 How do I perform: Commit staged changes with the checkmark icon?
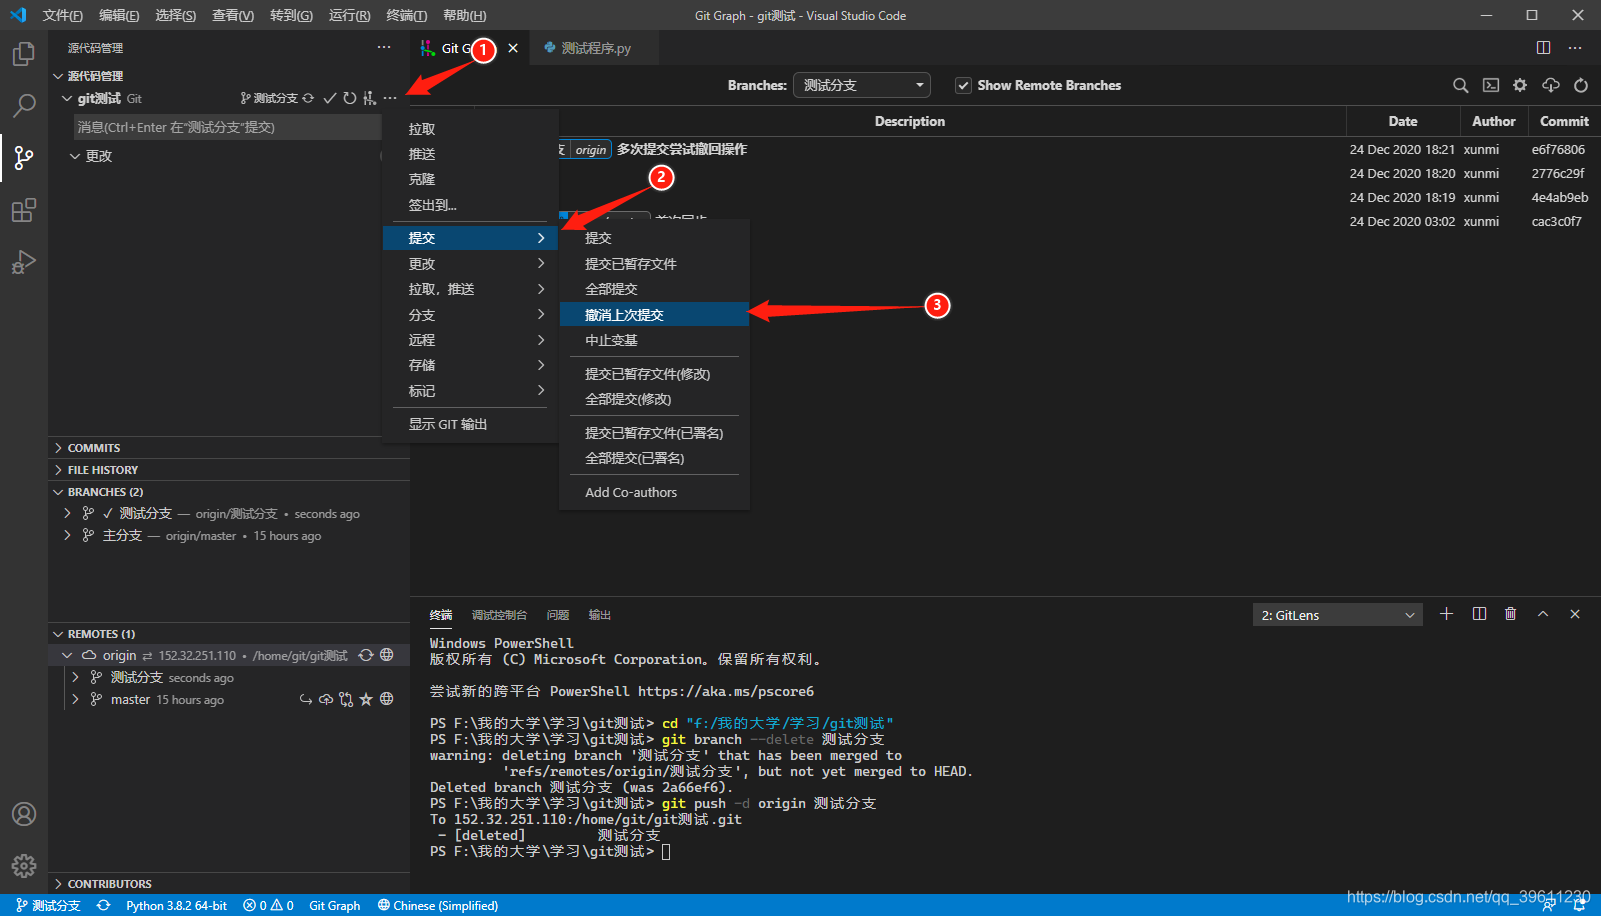pyautogui.click(x=330, y=98)
